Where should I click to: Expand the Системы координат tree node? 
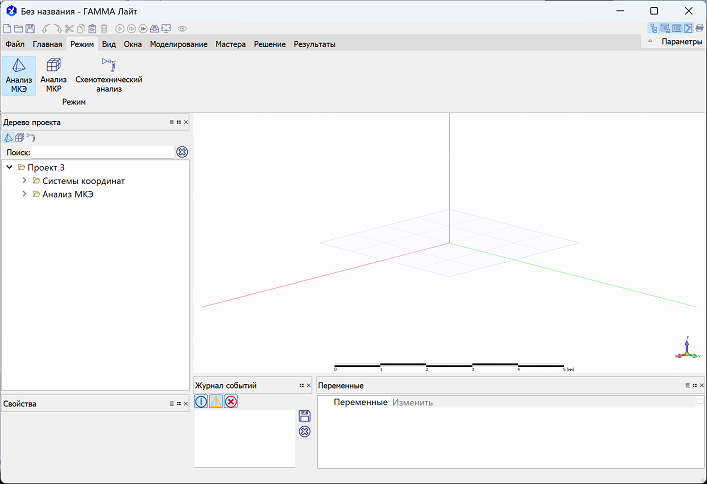(23, 181)
